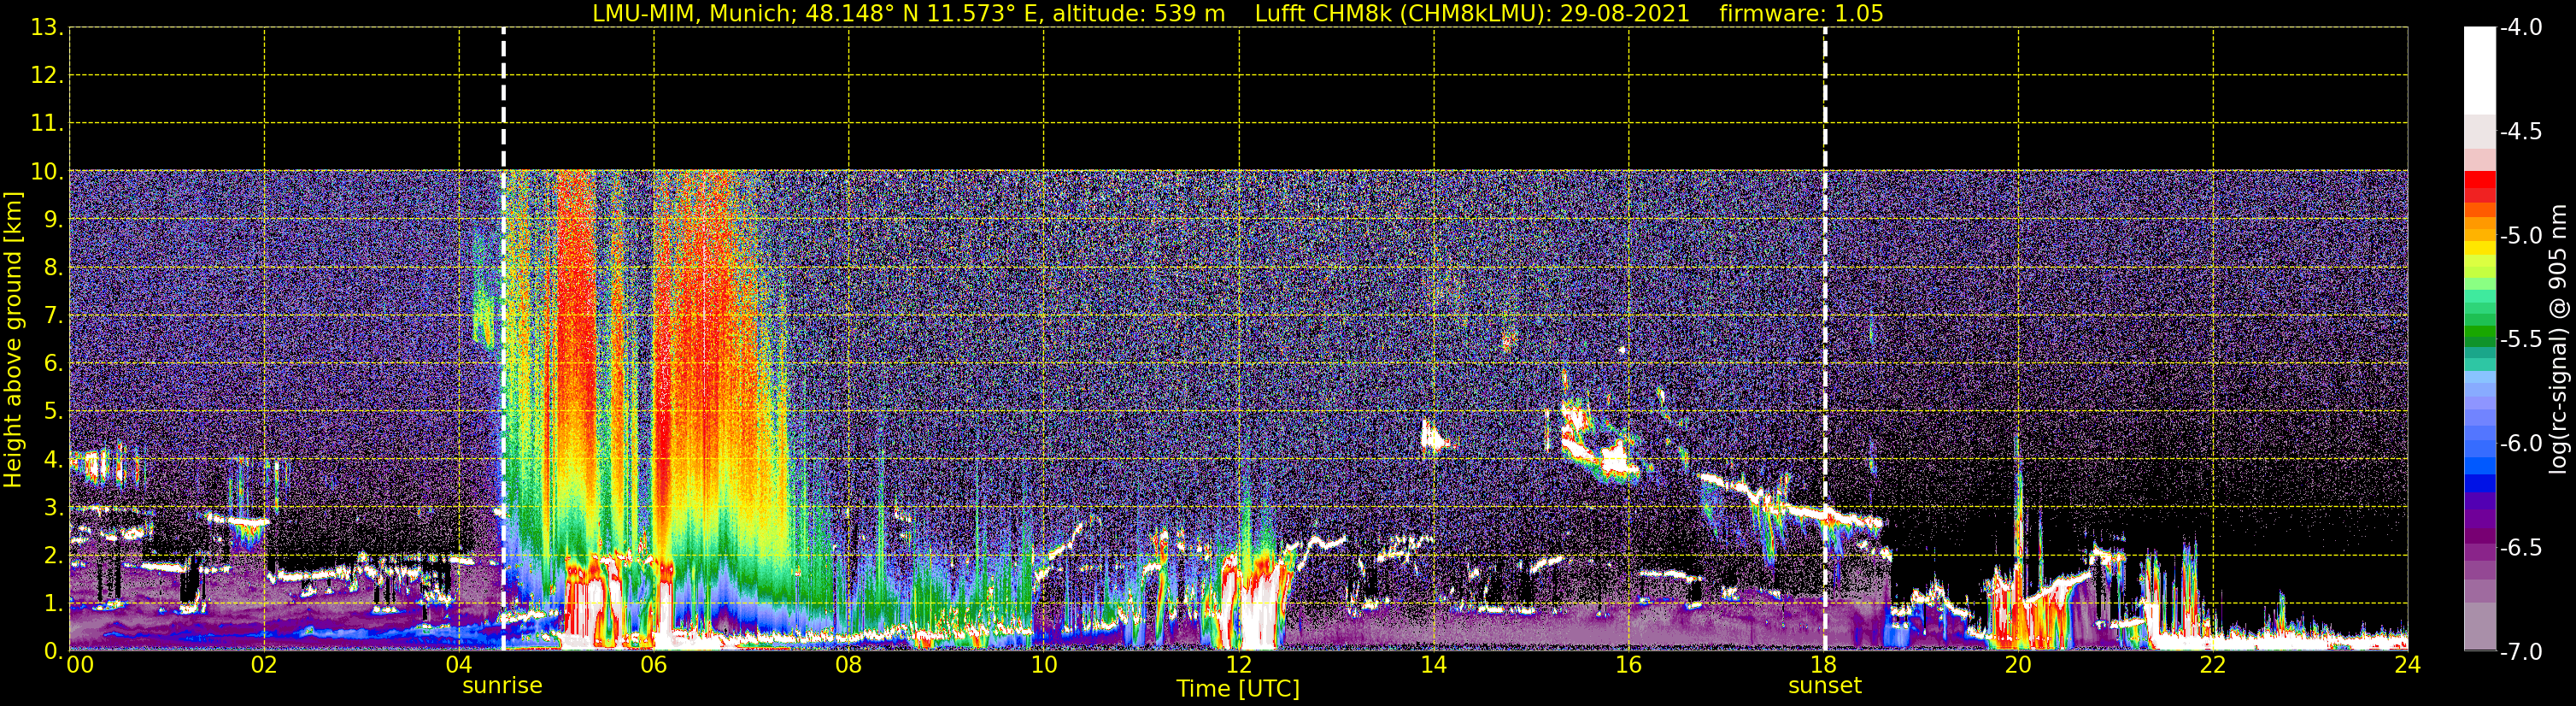The height and width of the screenshot is (706, 2576).
Task: Click the time axis tick label '02'
Action: [264, 665]
